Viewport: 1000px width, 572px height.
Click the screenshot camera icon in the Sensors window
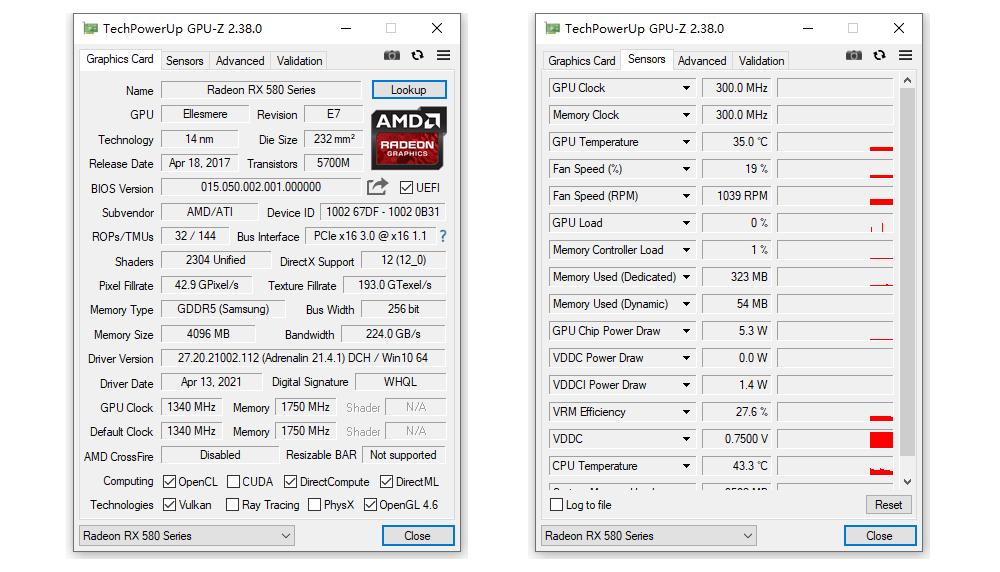(x=853, y=55)
